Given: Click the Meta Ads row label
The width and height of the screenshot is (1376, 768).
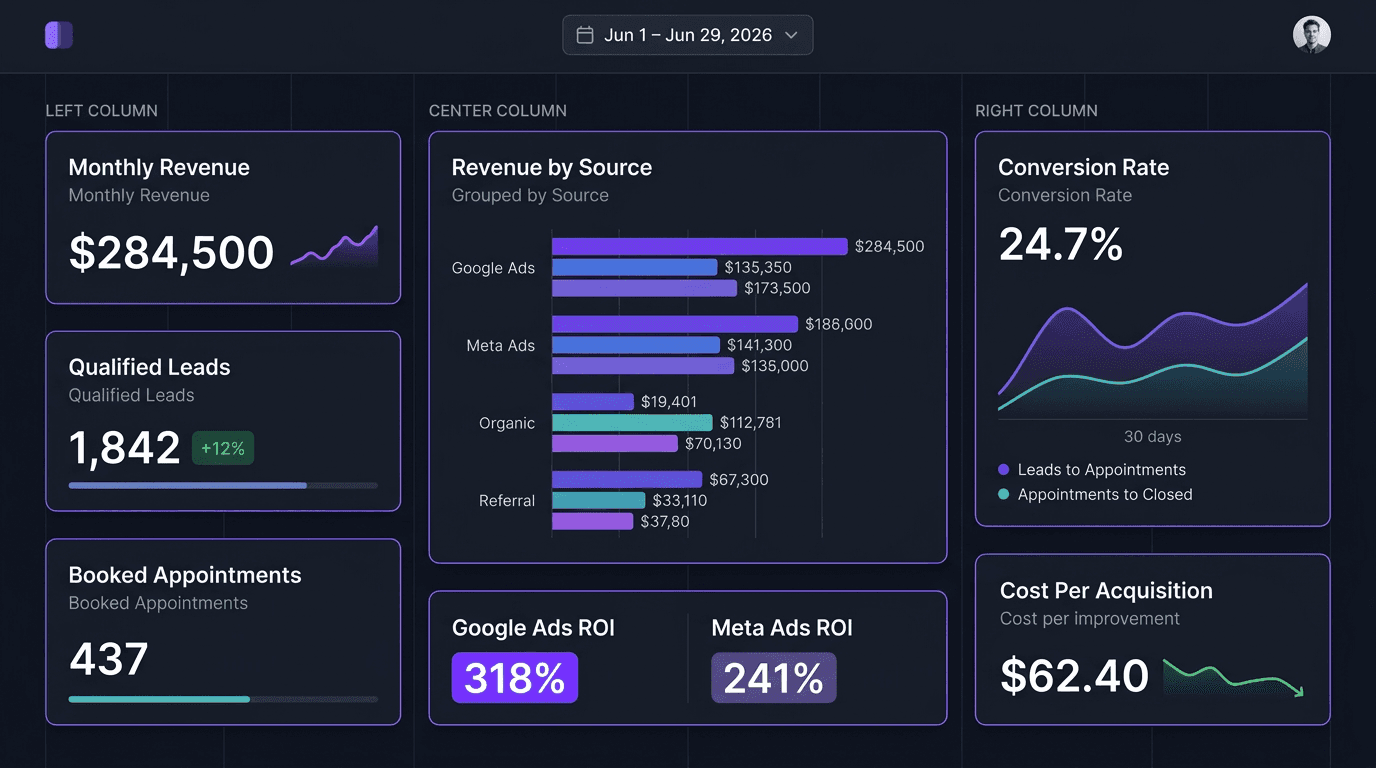Looking at the screenshot, I should click(x=501, y=345).
